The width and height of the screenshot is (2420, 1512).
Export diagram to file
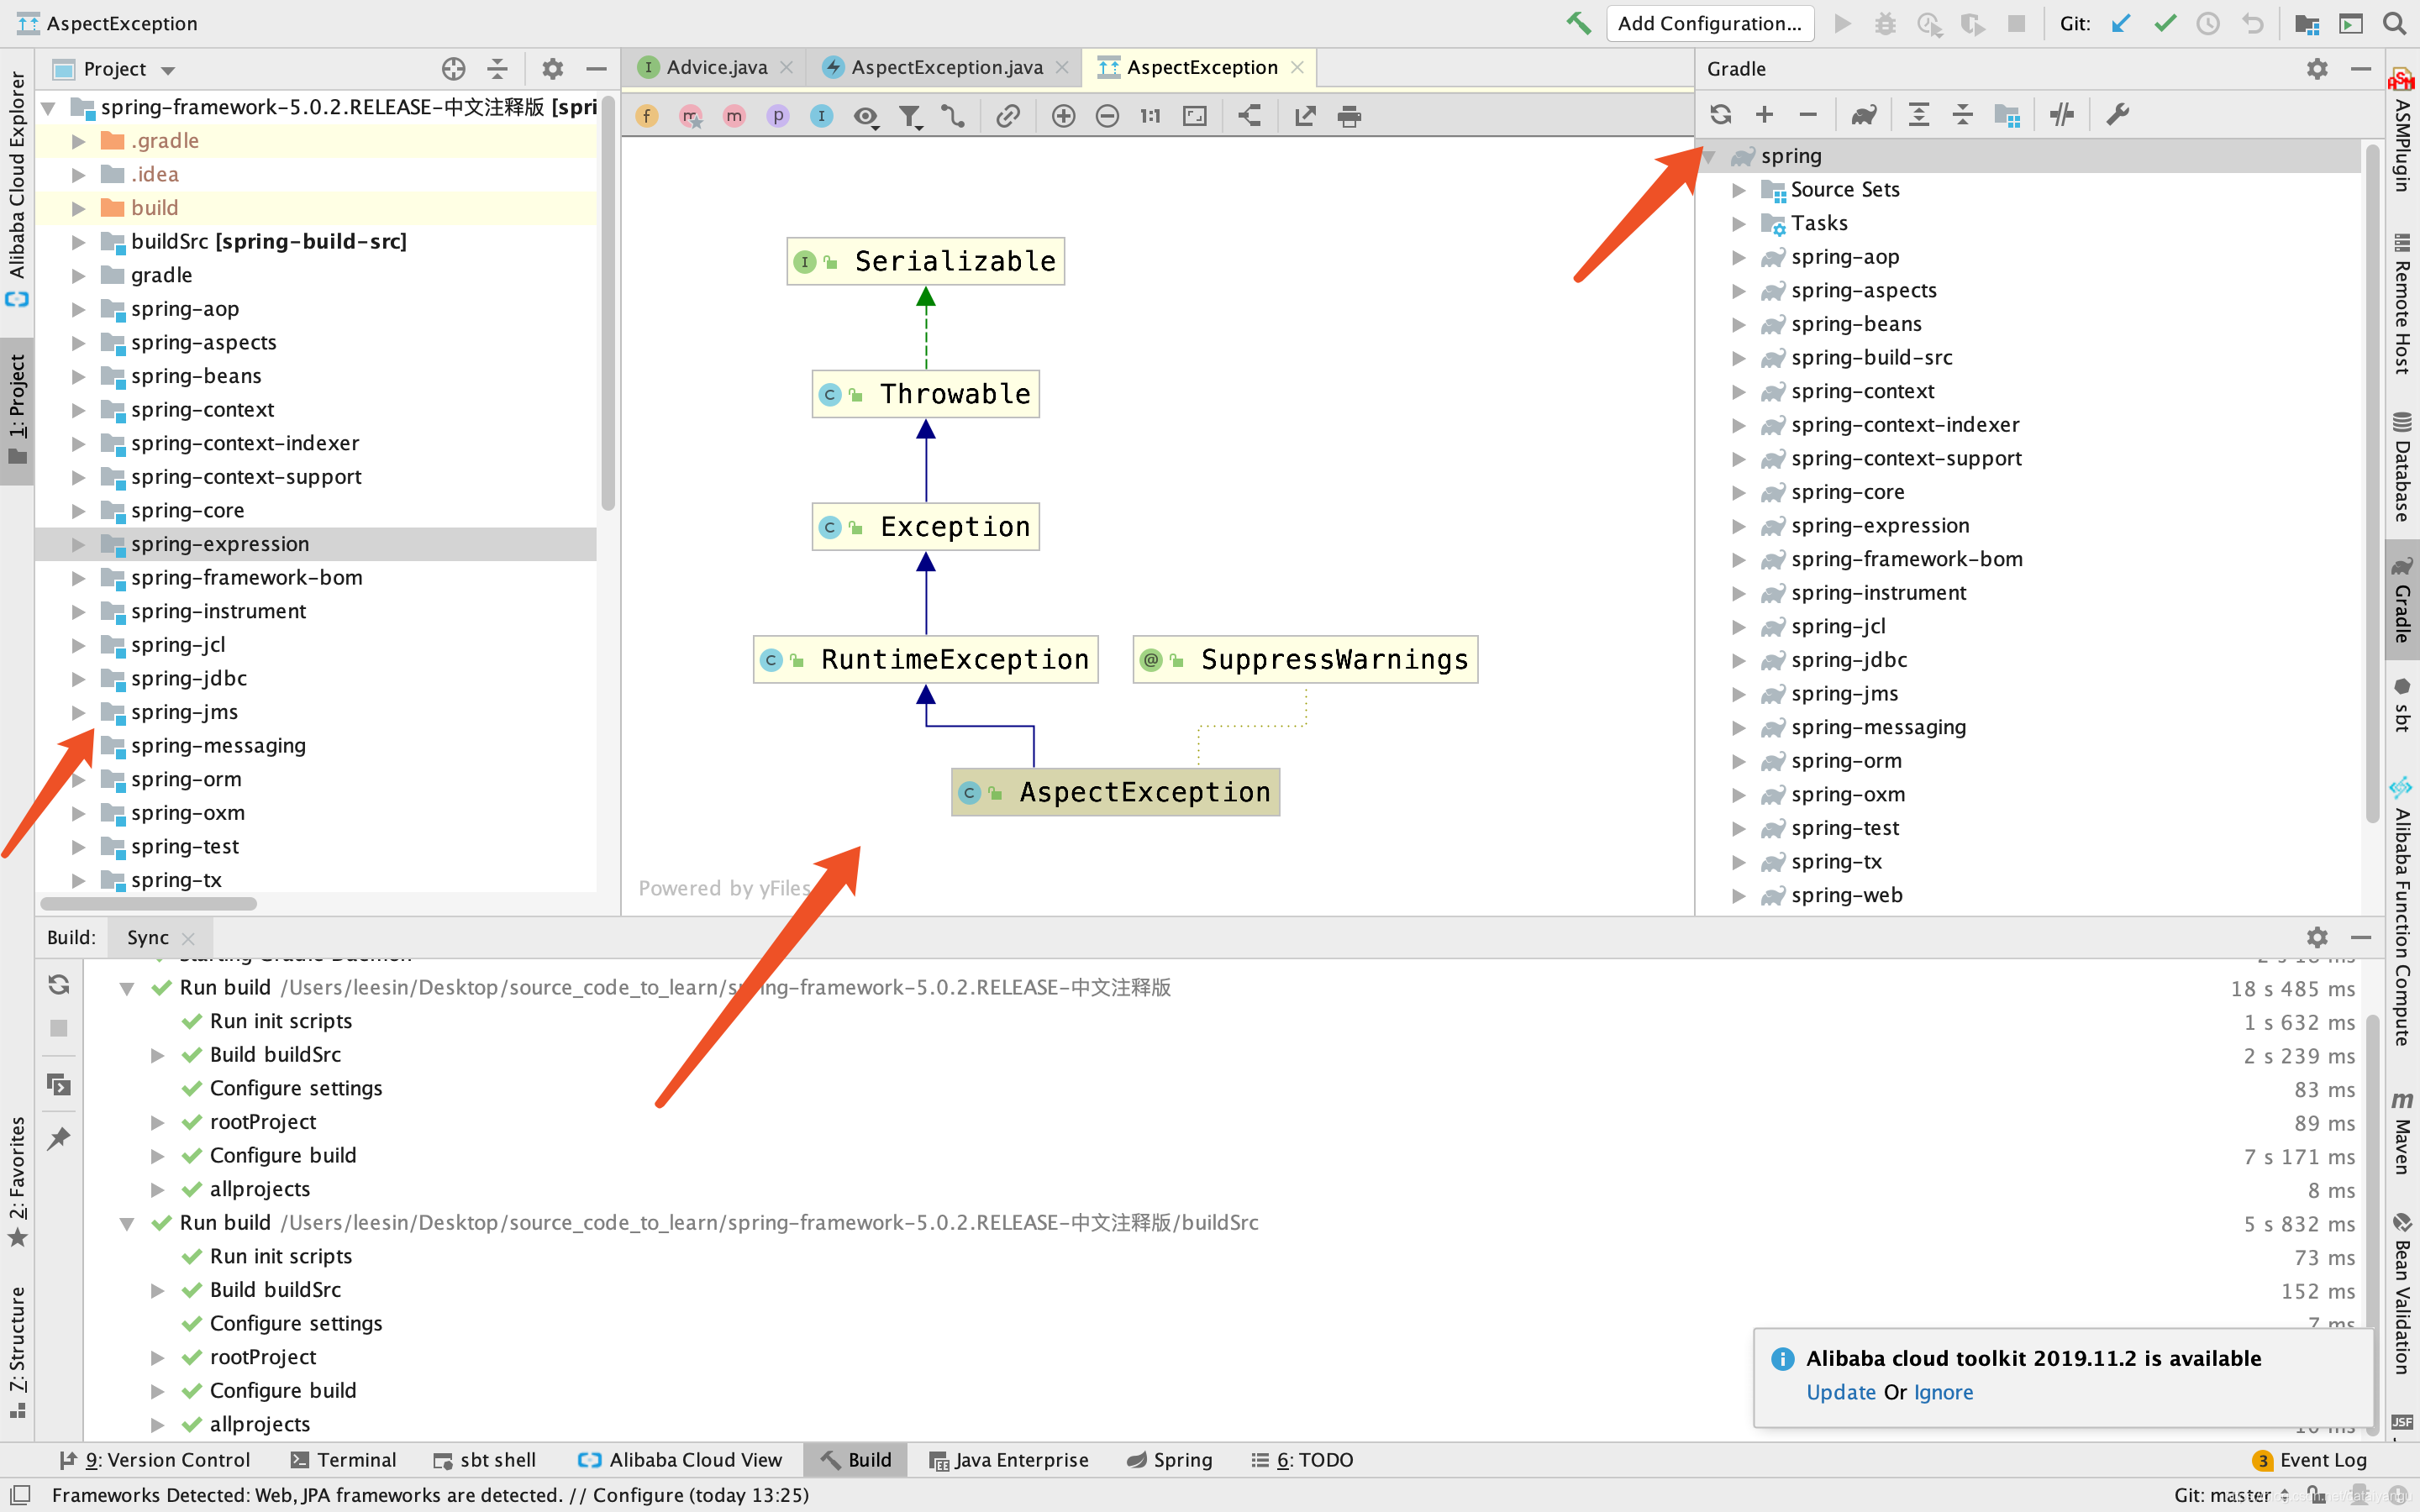point(1305,116)
